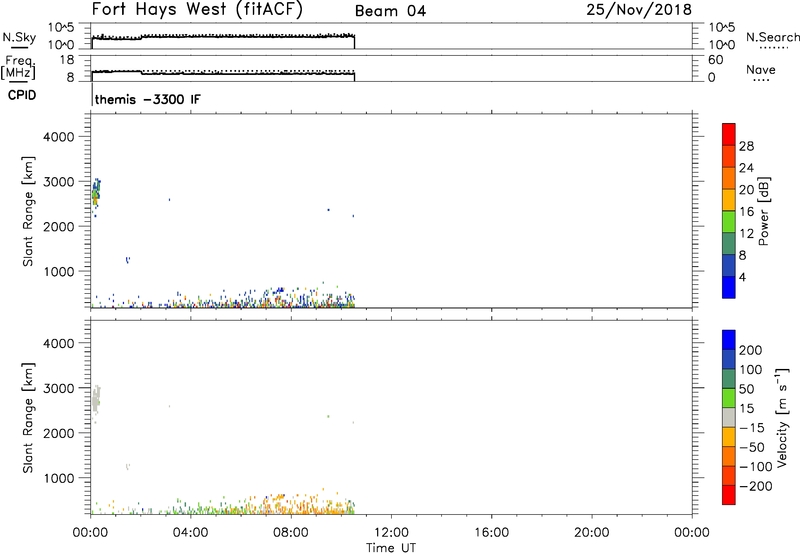Click the "18" tick on the frequency axis
This screenshot has height=554, width=800.
pyautogui.click(x=67, y=60)
